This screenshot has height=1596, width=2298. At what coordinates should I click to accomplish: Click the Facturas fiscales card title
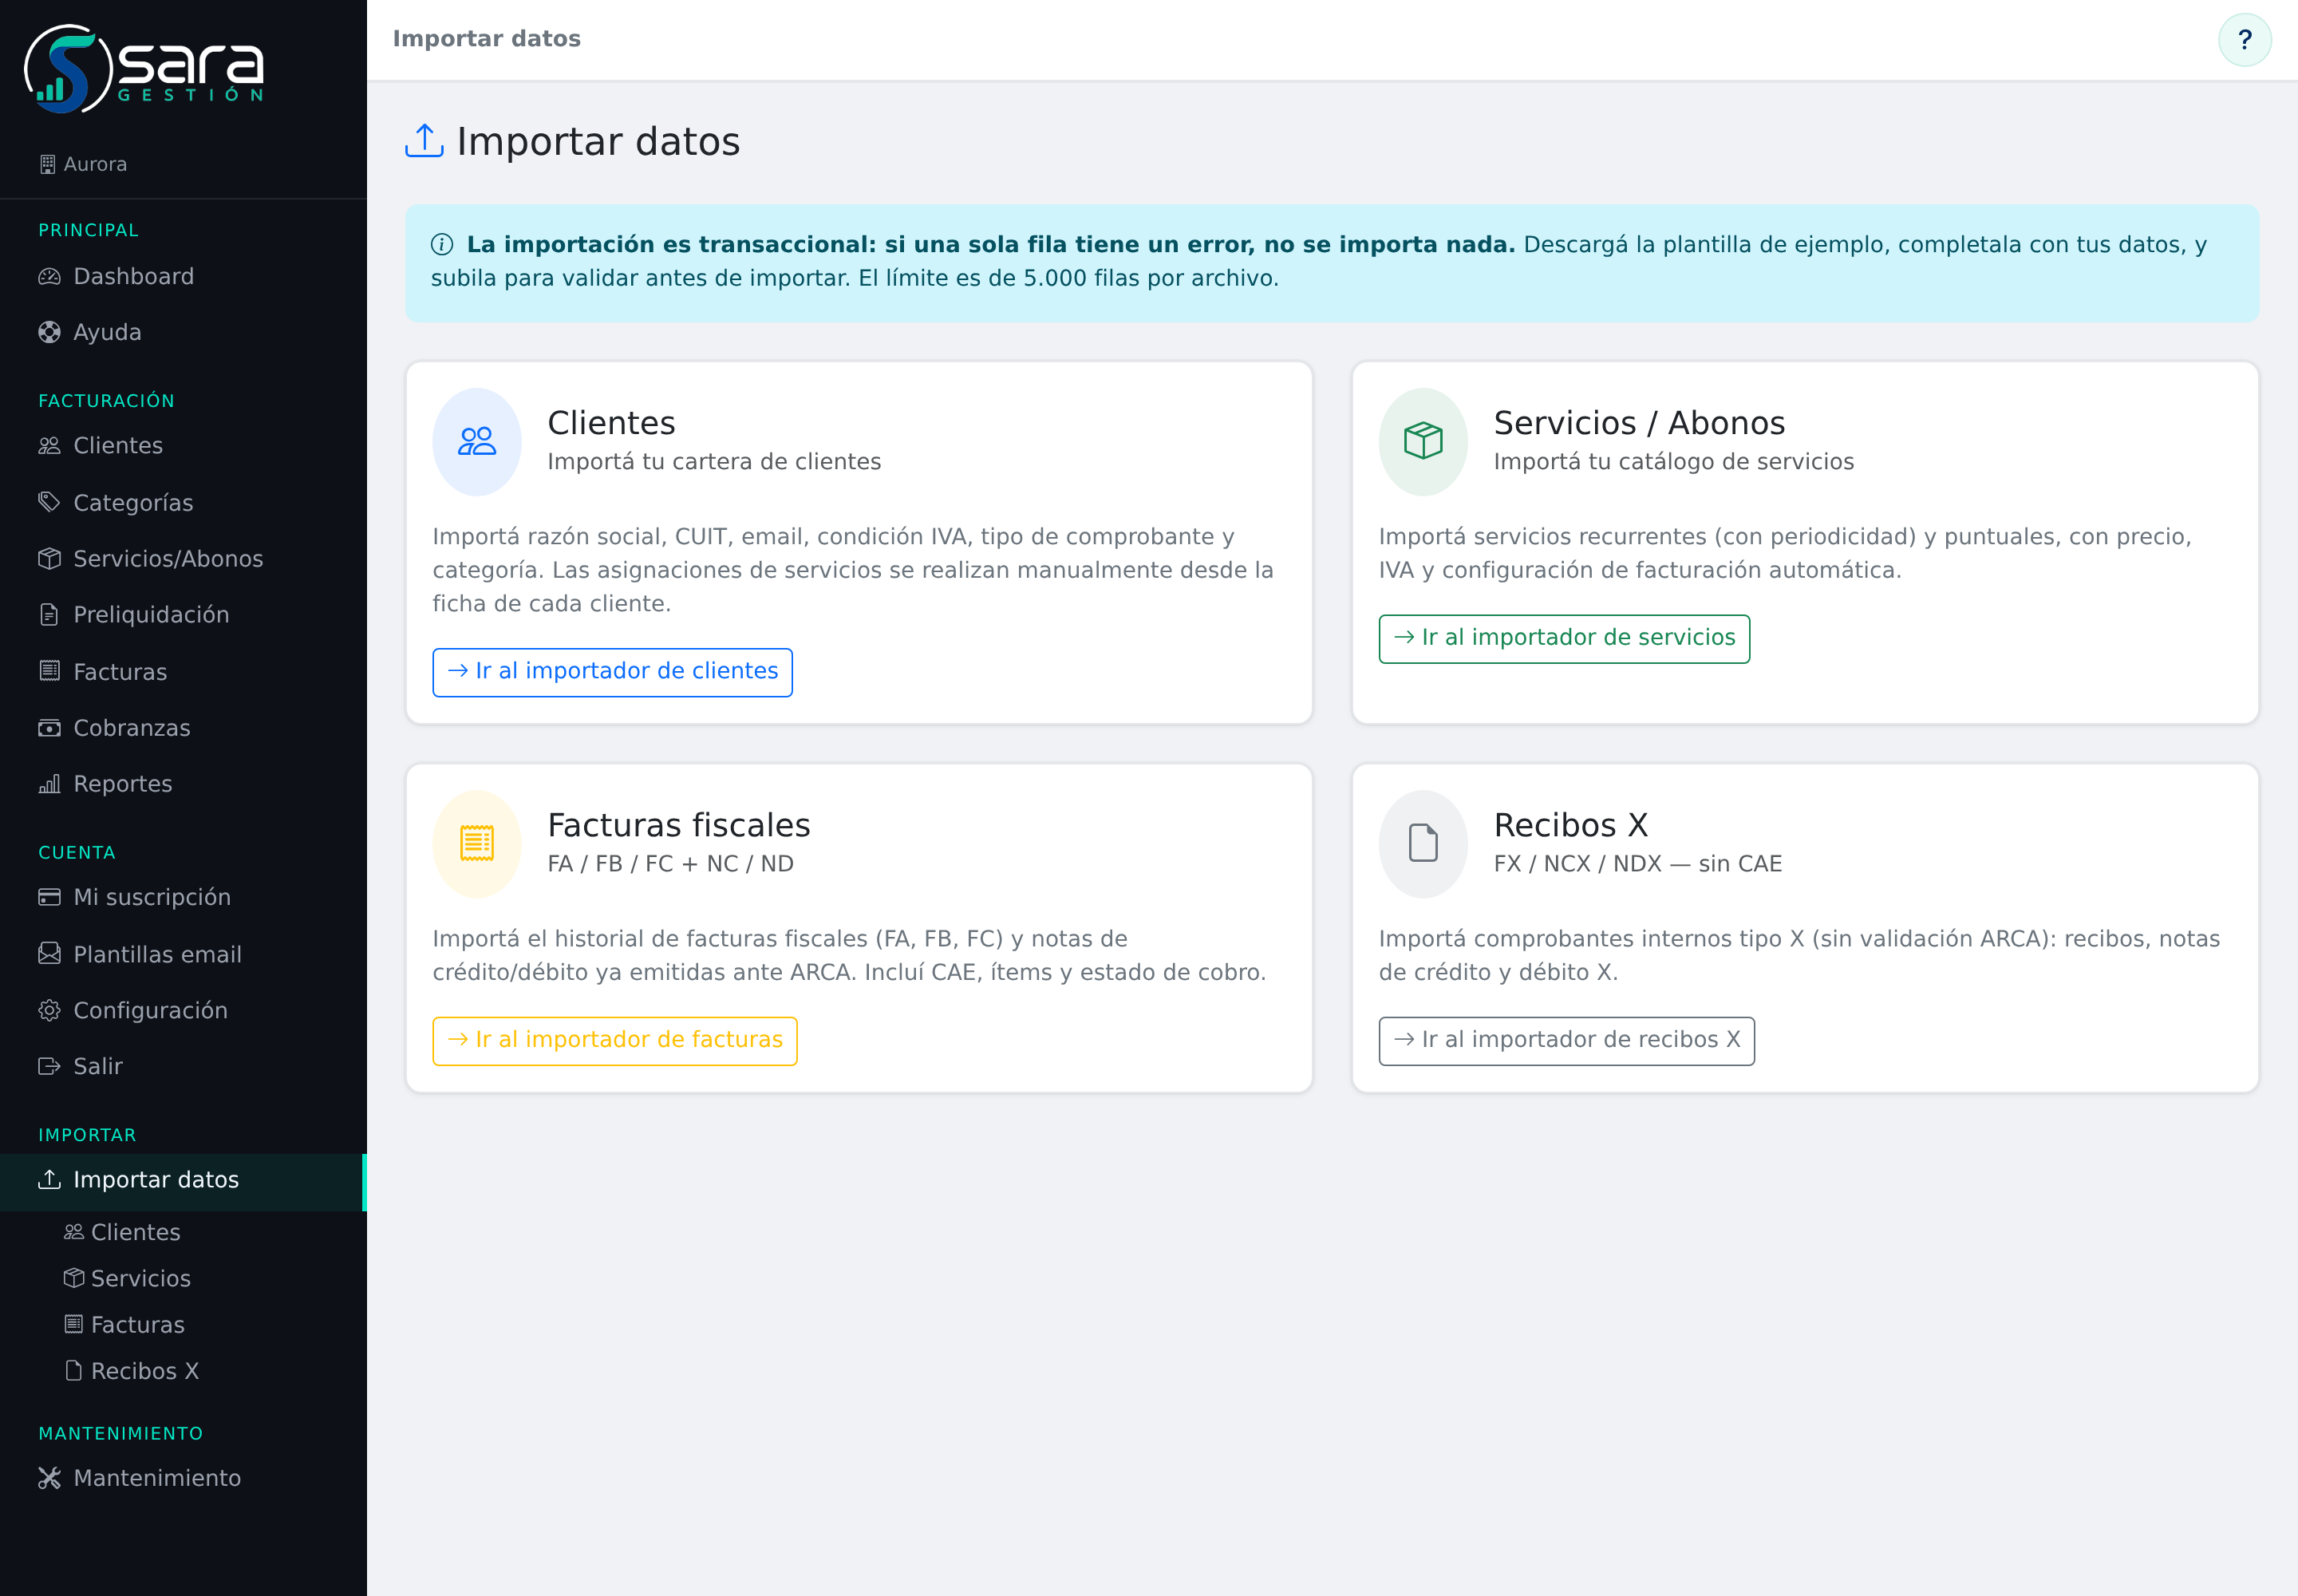click(x=679, y=825)
